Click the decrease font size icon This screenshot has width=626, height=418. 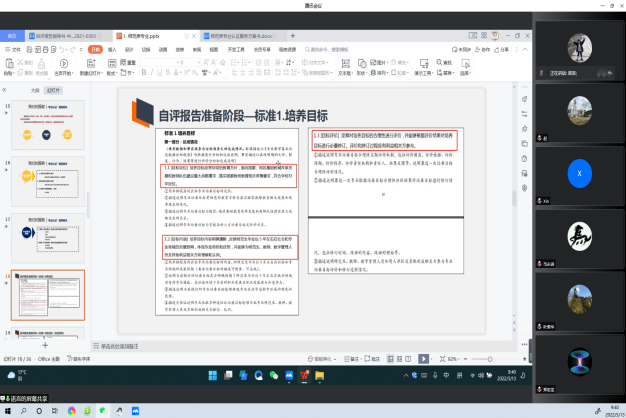(x=214, y=62)
